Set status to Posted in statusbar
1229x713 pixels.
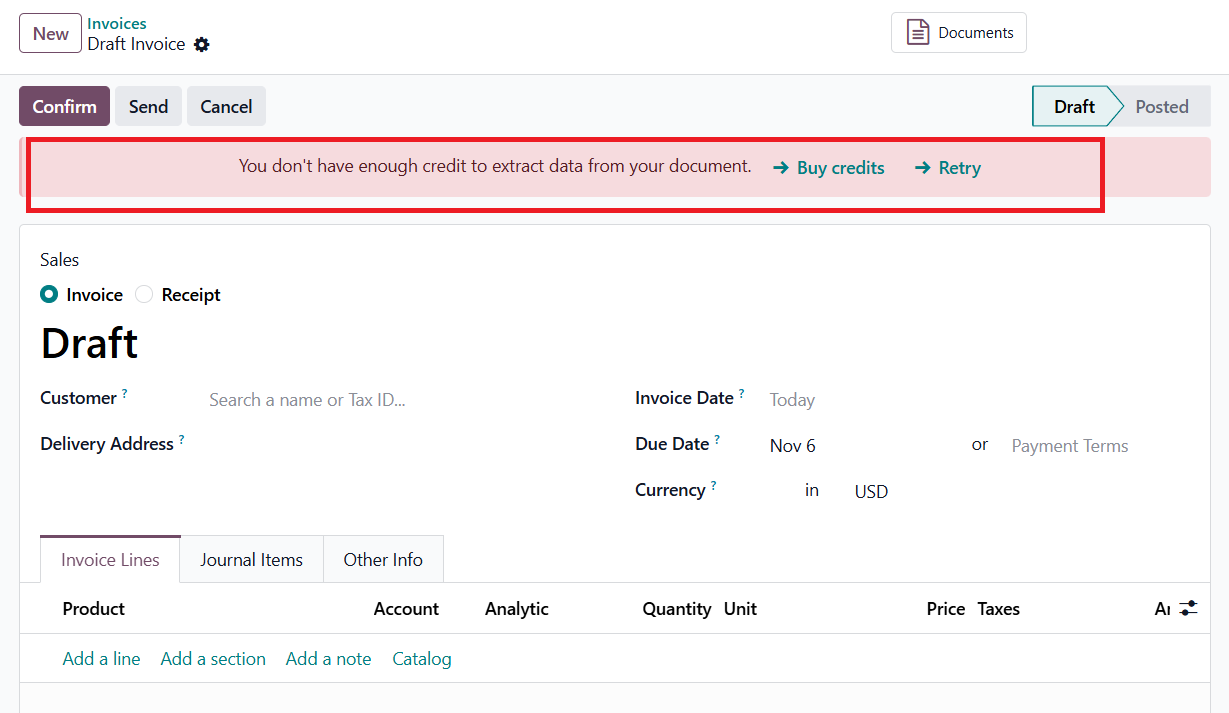1161,107
